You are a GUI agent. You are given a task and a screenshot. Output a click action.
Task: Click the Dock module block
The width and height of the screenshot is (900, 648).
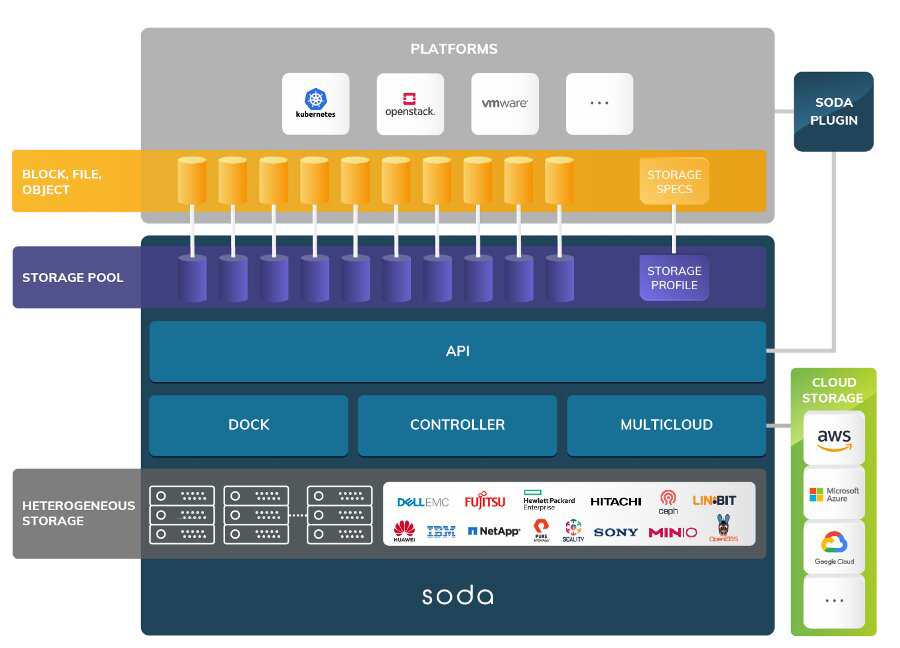coord(248,425)
